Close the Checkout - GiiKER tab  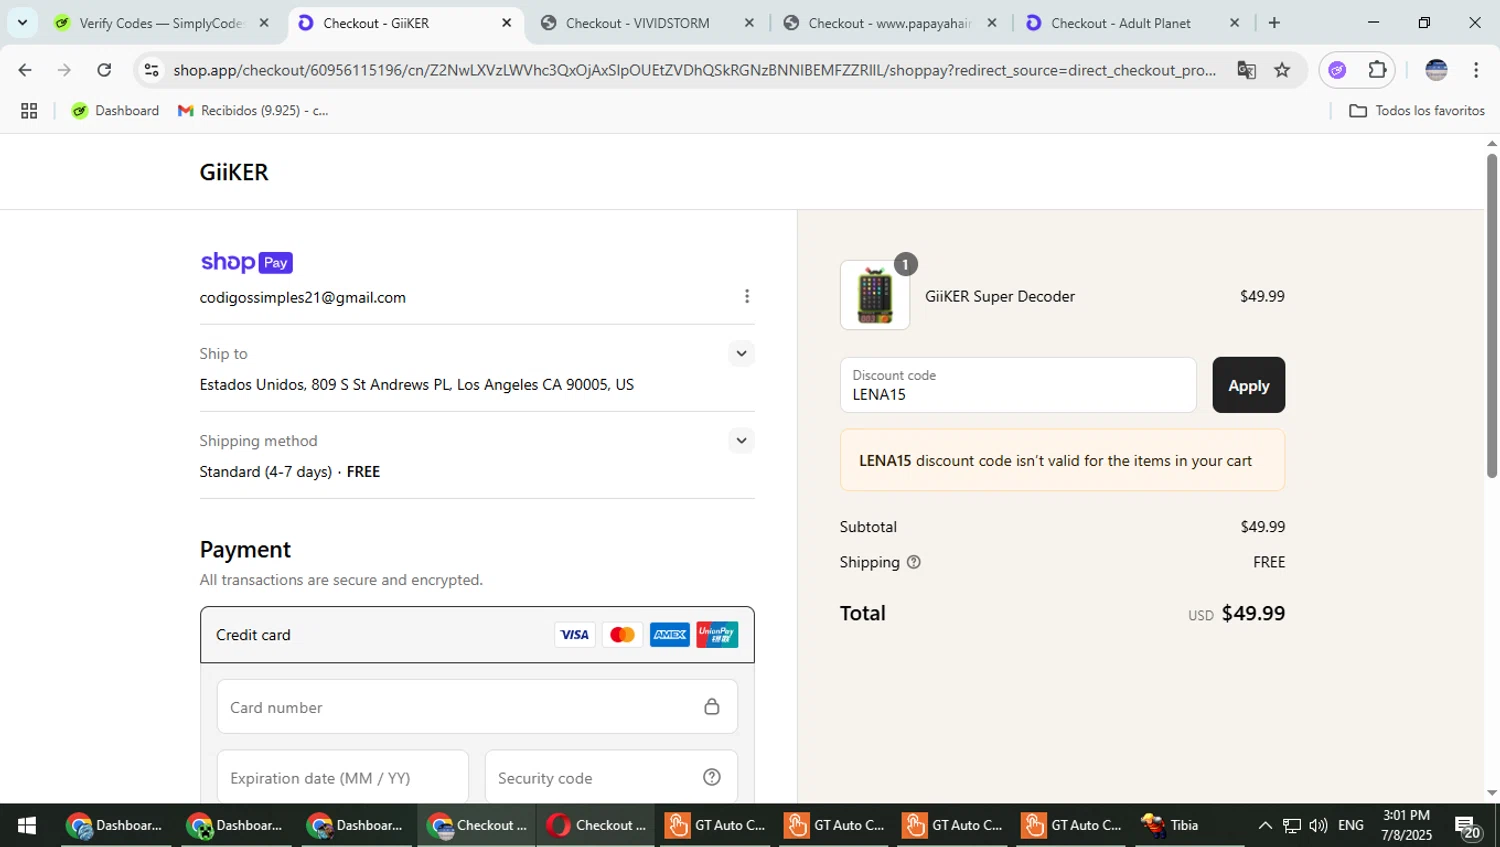[507, 23]
